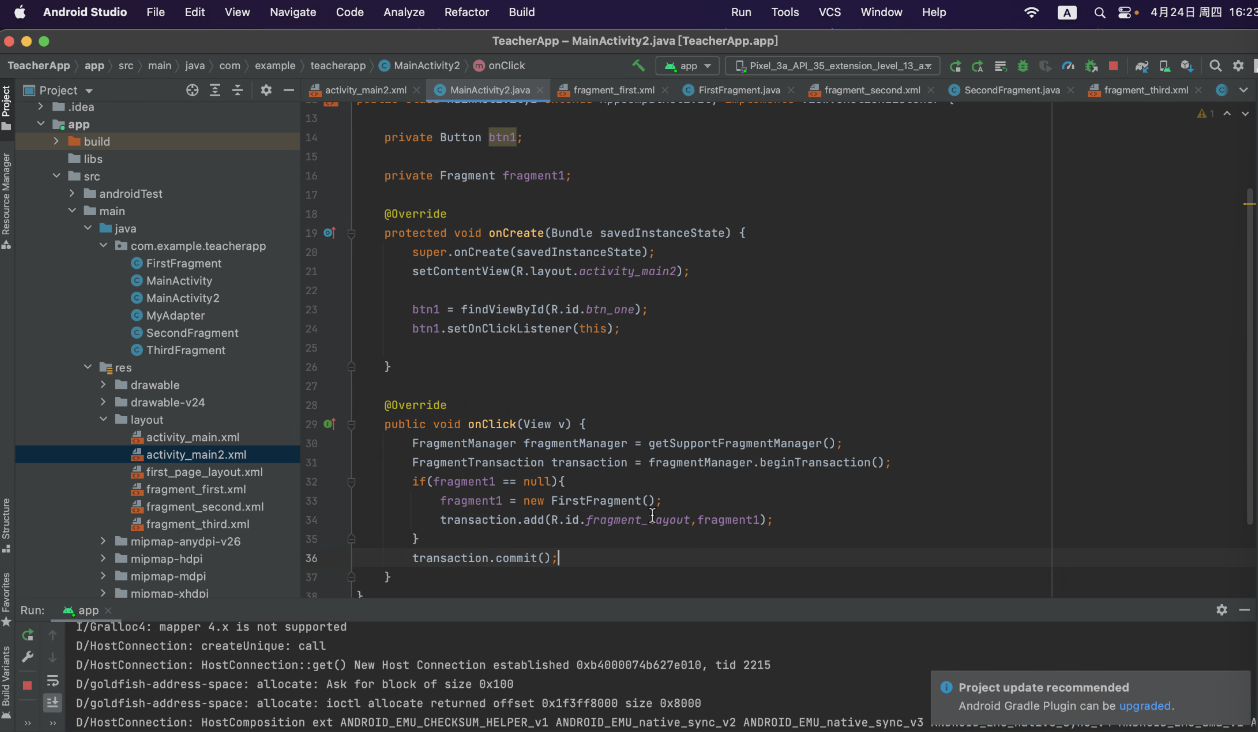Toggle the Favorites side tab

point(6,599)
